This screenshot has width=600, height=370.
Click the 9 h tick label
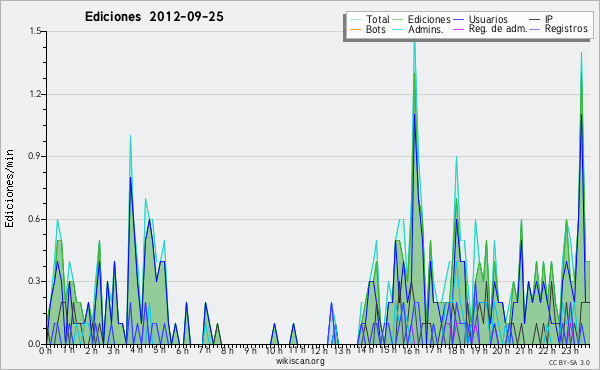250,350
